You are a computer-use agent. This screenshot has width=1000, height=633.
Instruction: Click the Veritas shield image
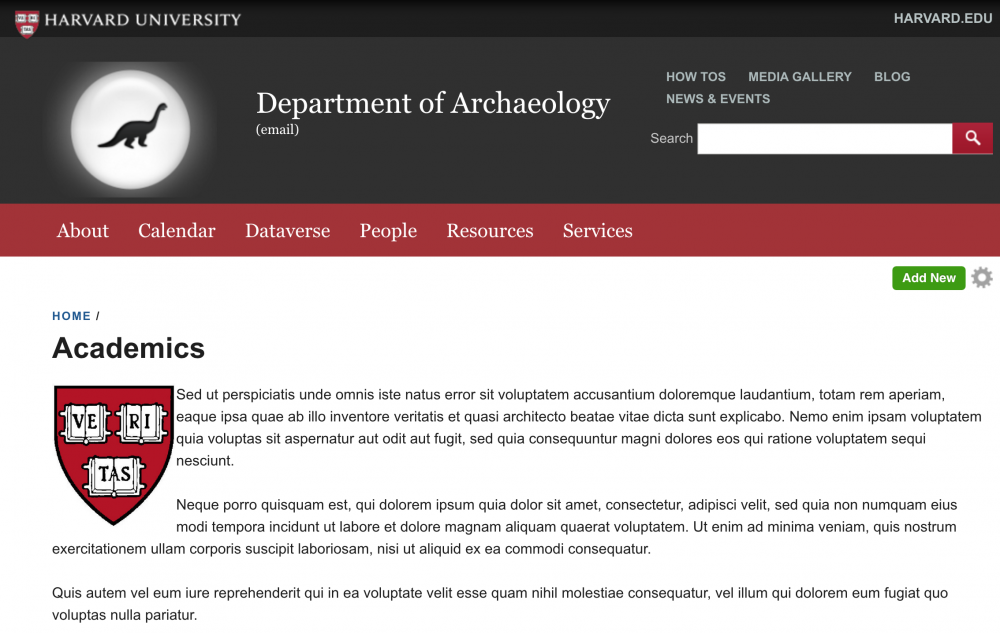coord(114,455)
